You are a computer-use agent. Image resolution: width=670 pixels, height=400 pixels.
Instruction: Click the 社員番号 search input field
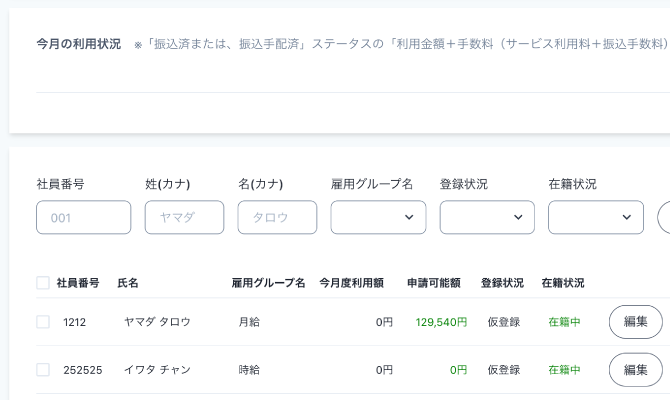click(83, 217)
